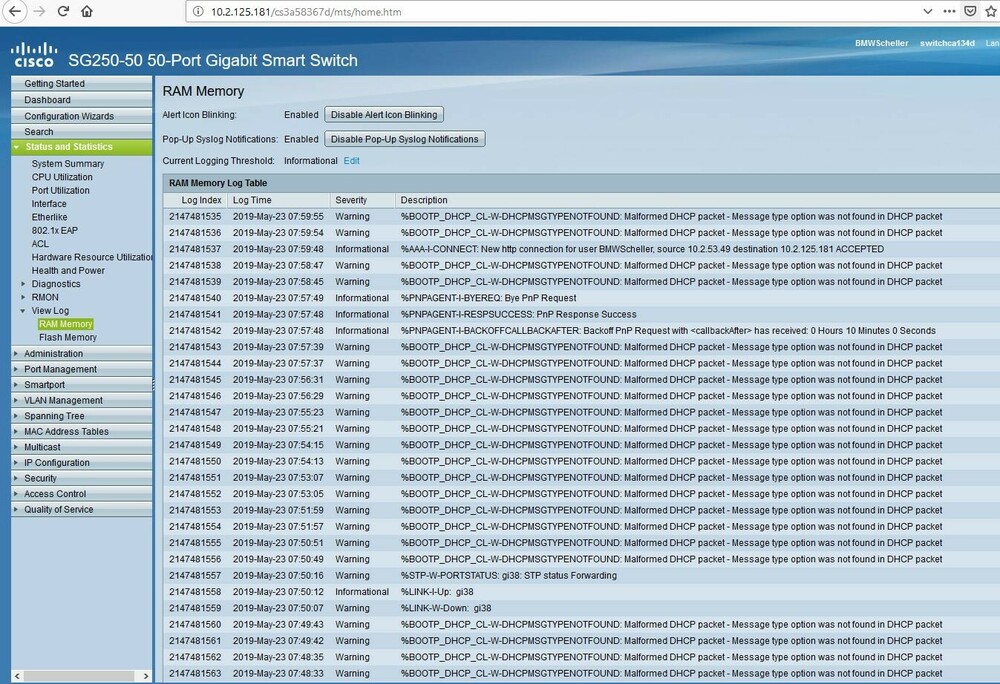Click the browser URL address field
Viewport: 1000px width, 684px height.
(500, 12)
